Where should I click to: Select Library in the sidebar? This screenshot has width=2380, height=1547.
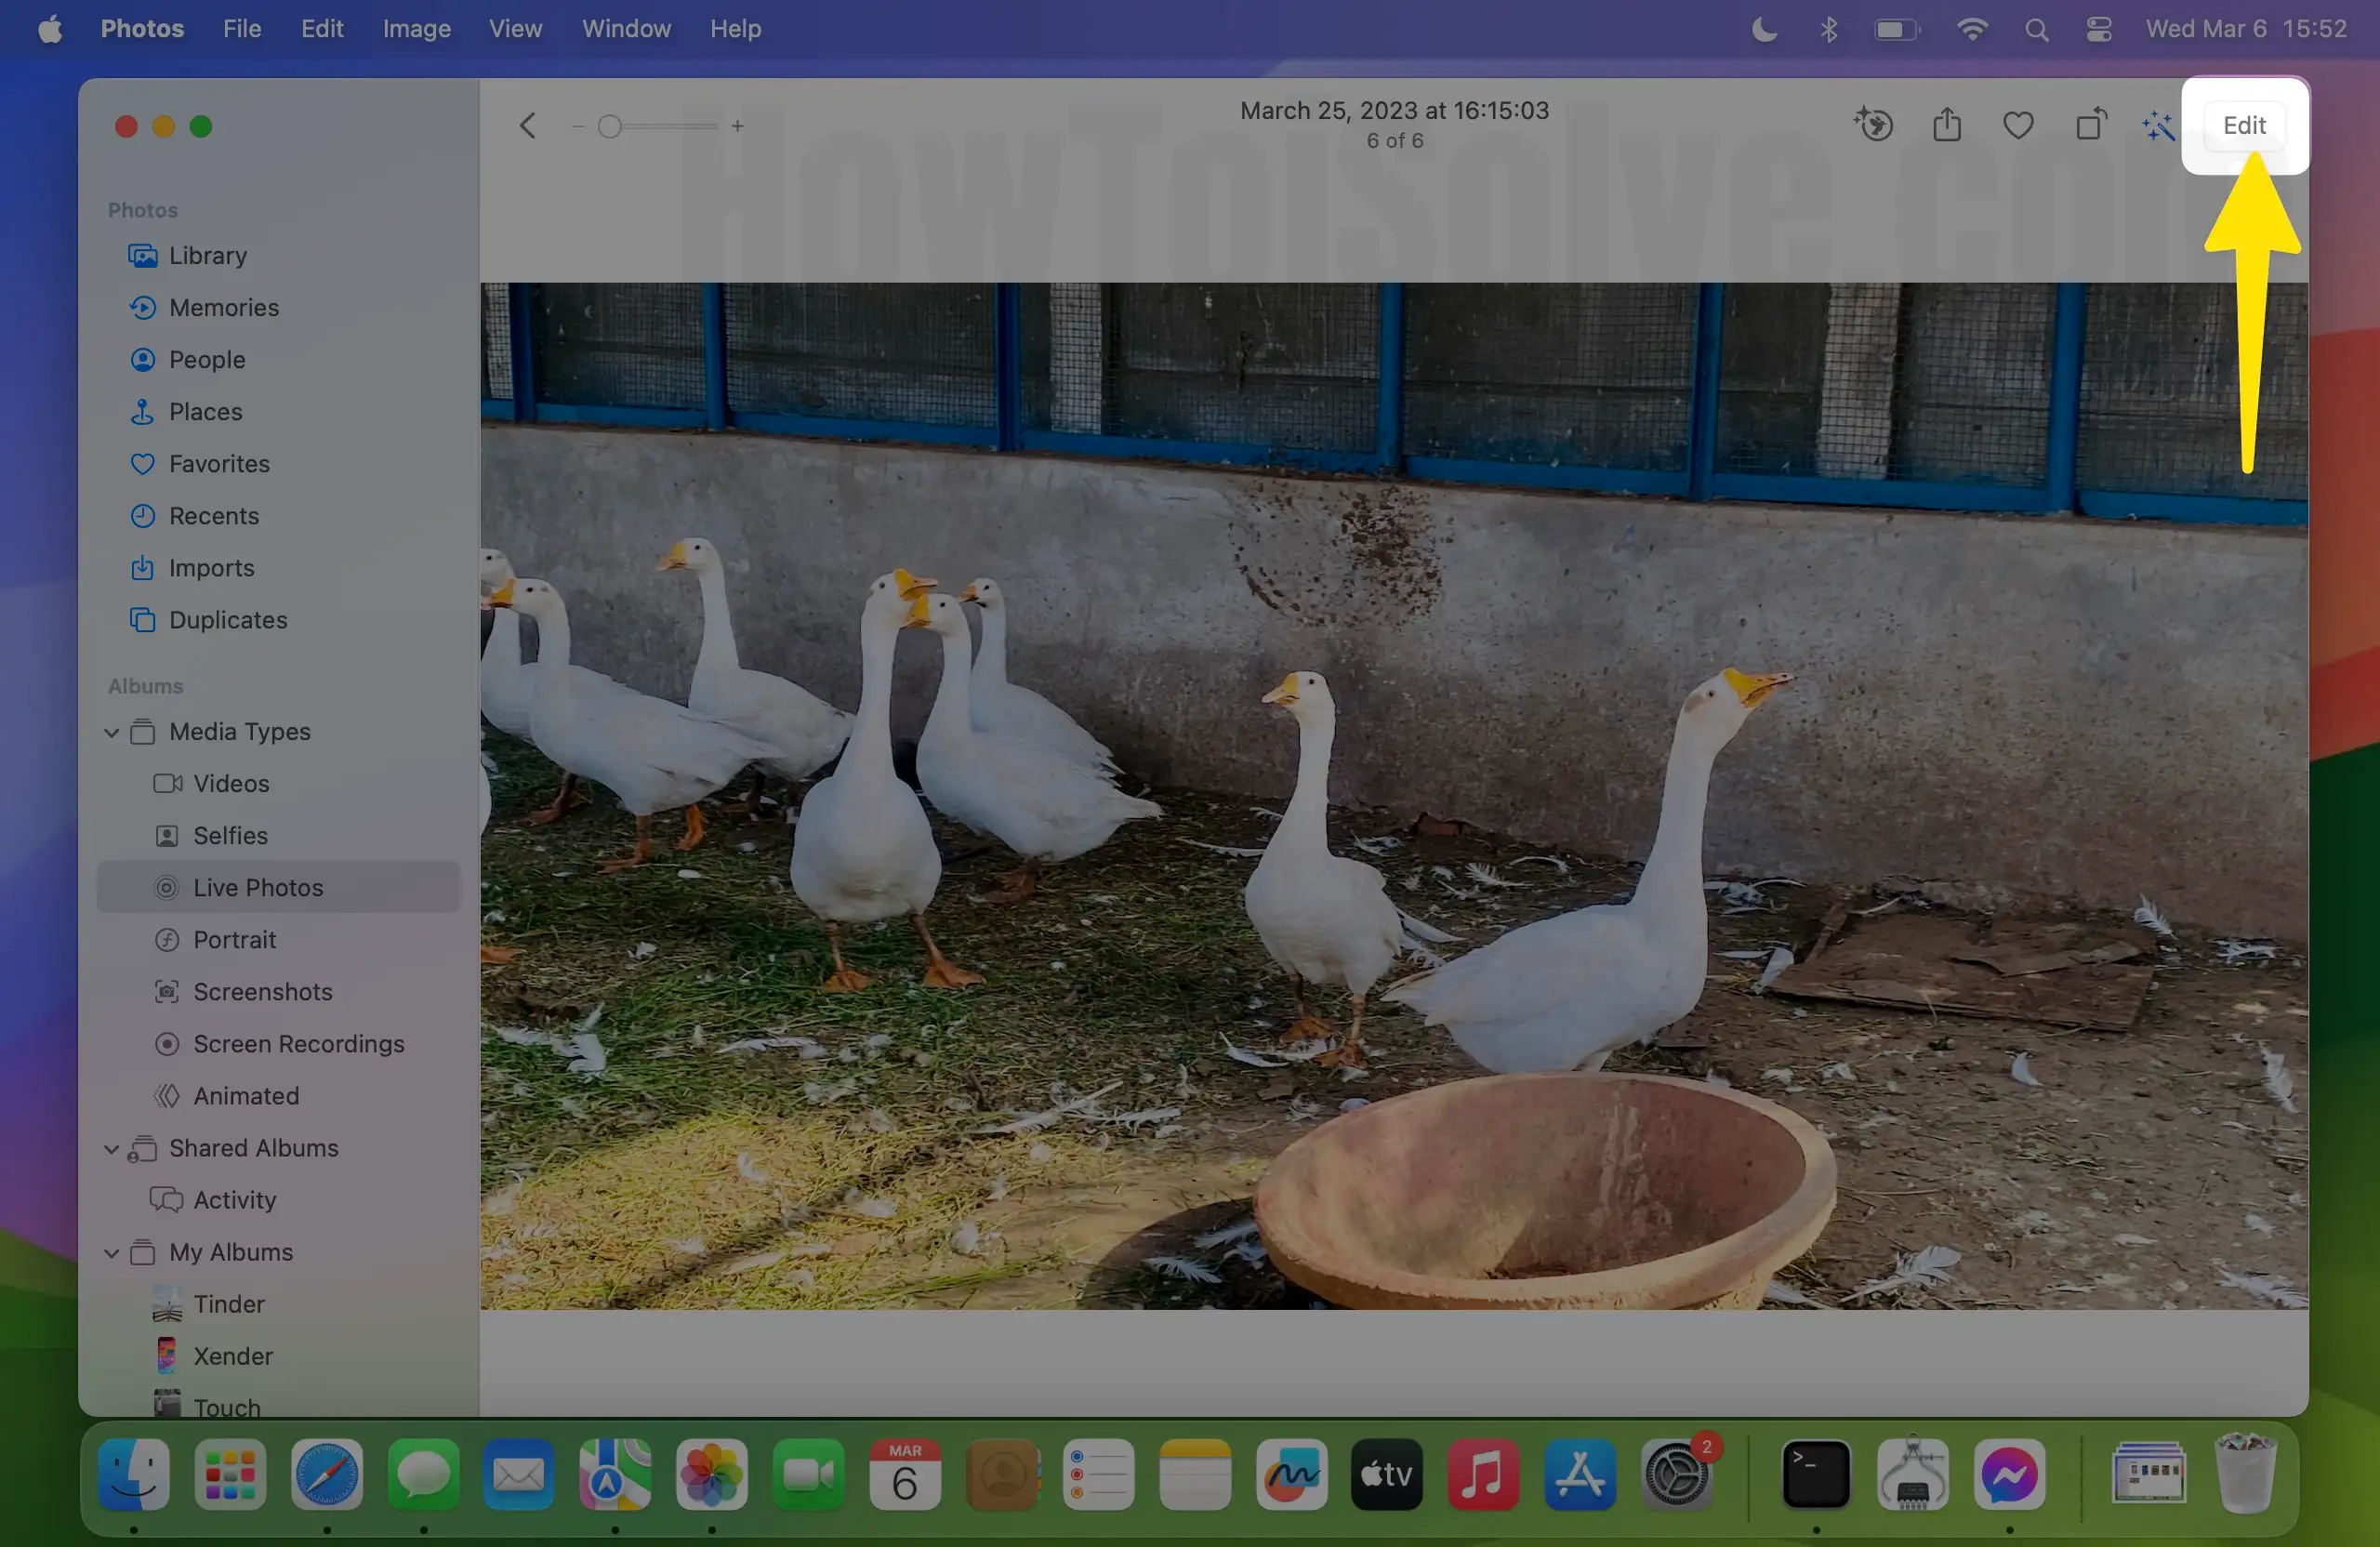click(x=207, y=256)
